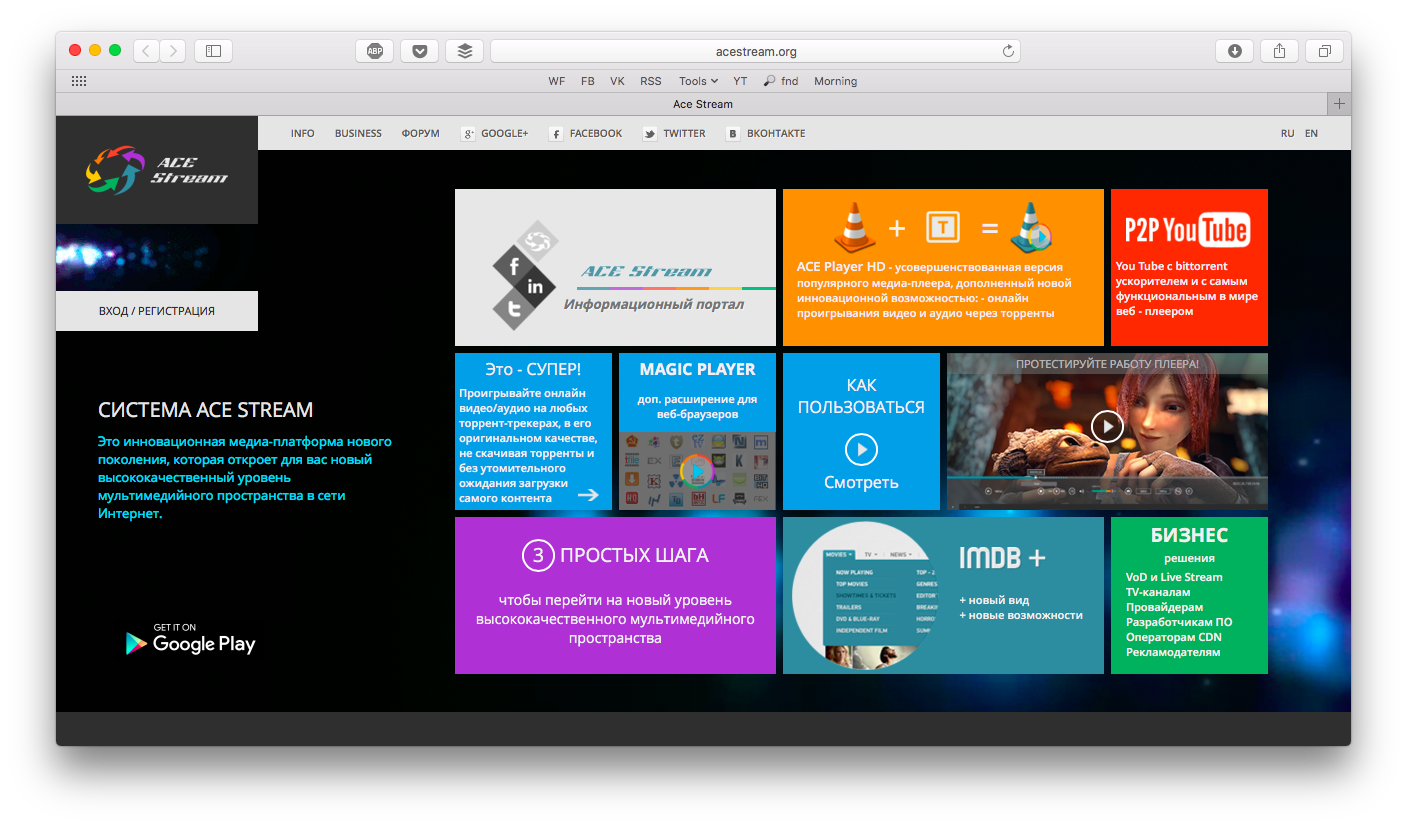Viewport: 1407px width, 826px height.
Task: Click the circled 3 steps icon
Action: [x=537, y=555]
